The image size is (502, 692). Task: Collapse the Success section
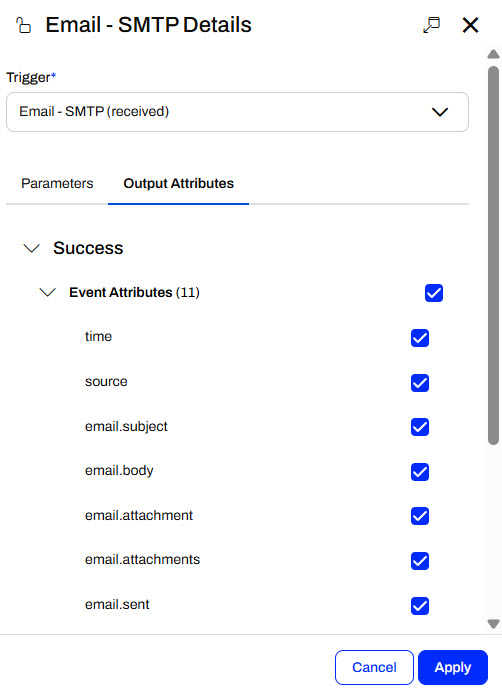(31, 248)
